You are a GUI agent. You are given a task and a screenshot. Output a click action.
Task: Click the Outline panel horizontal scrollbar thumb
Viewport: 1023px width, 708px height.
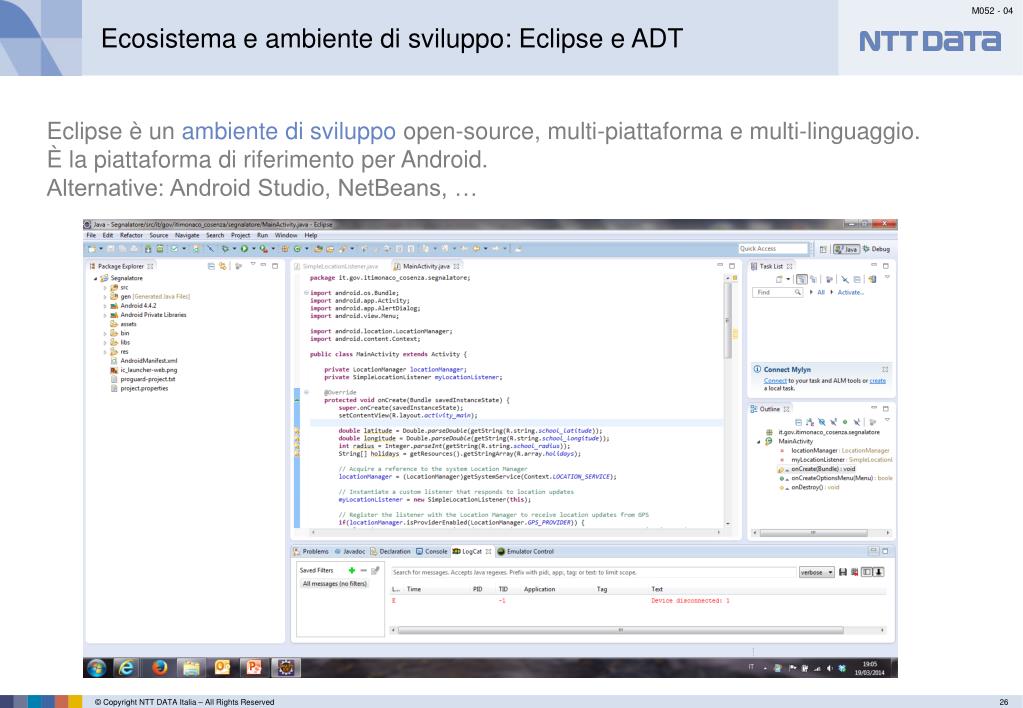point(812,532)
